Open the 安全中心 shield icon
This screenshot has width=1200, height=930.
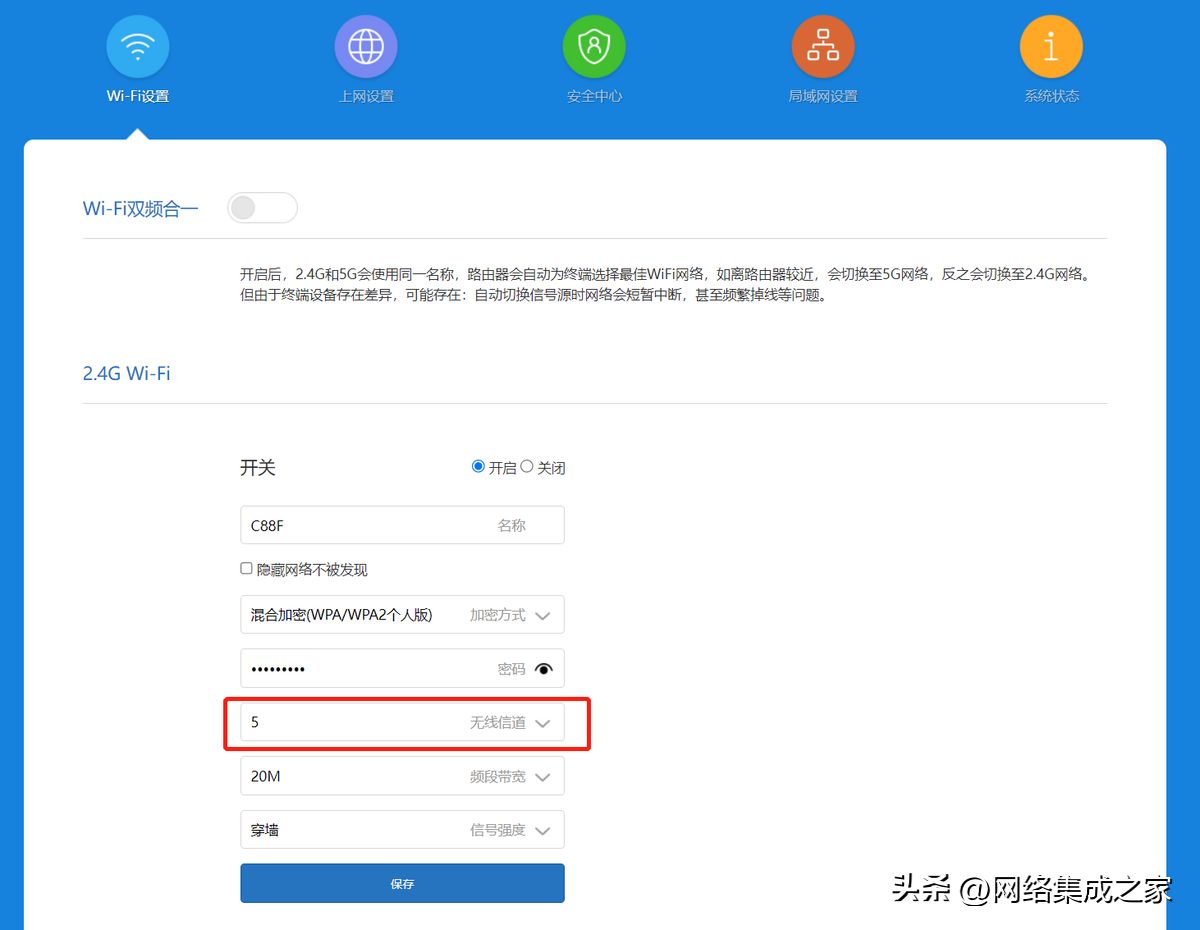click(x=594, y=46)
